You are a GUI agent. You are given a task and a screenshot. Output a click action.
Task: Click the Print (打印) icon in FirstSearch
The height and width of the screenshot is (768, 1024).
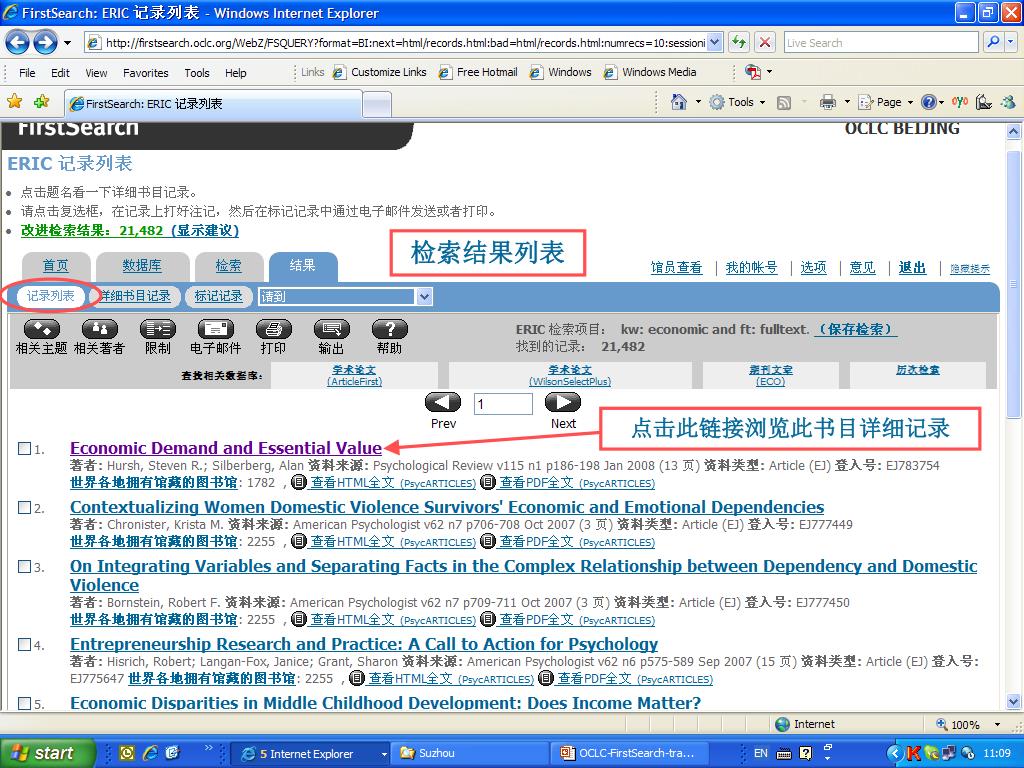274,329
